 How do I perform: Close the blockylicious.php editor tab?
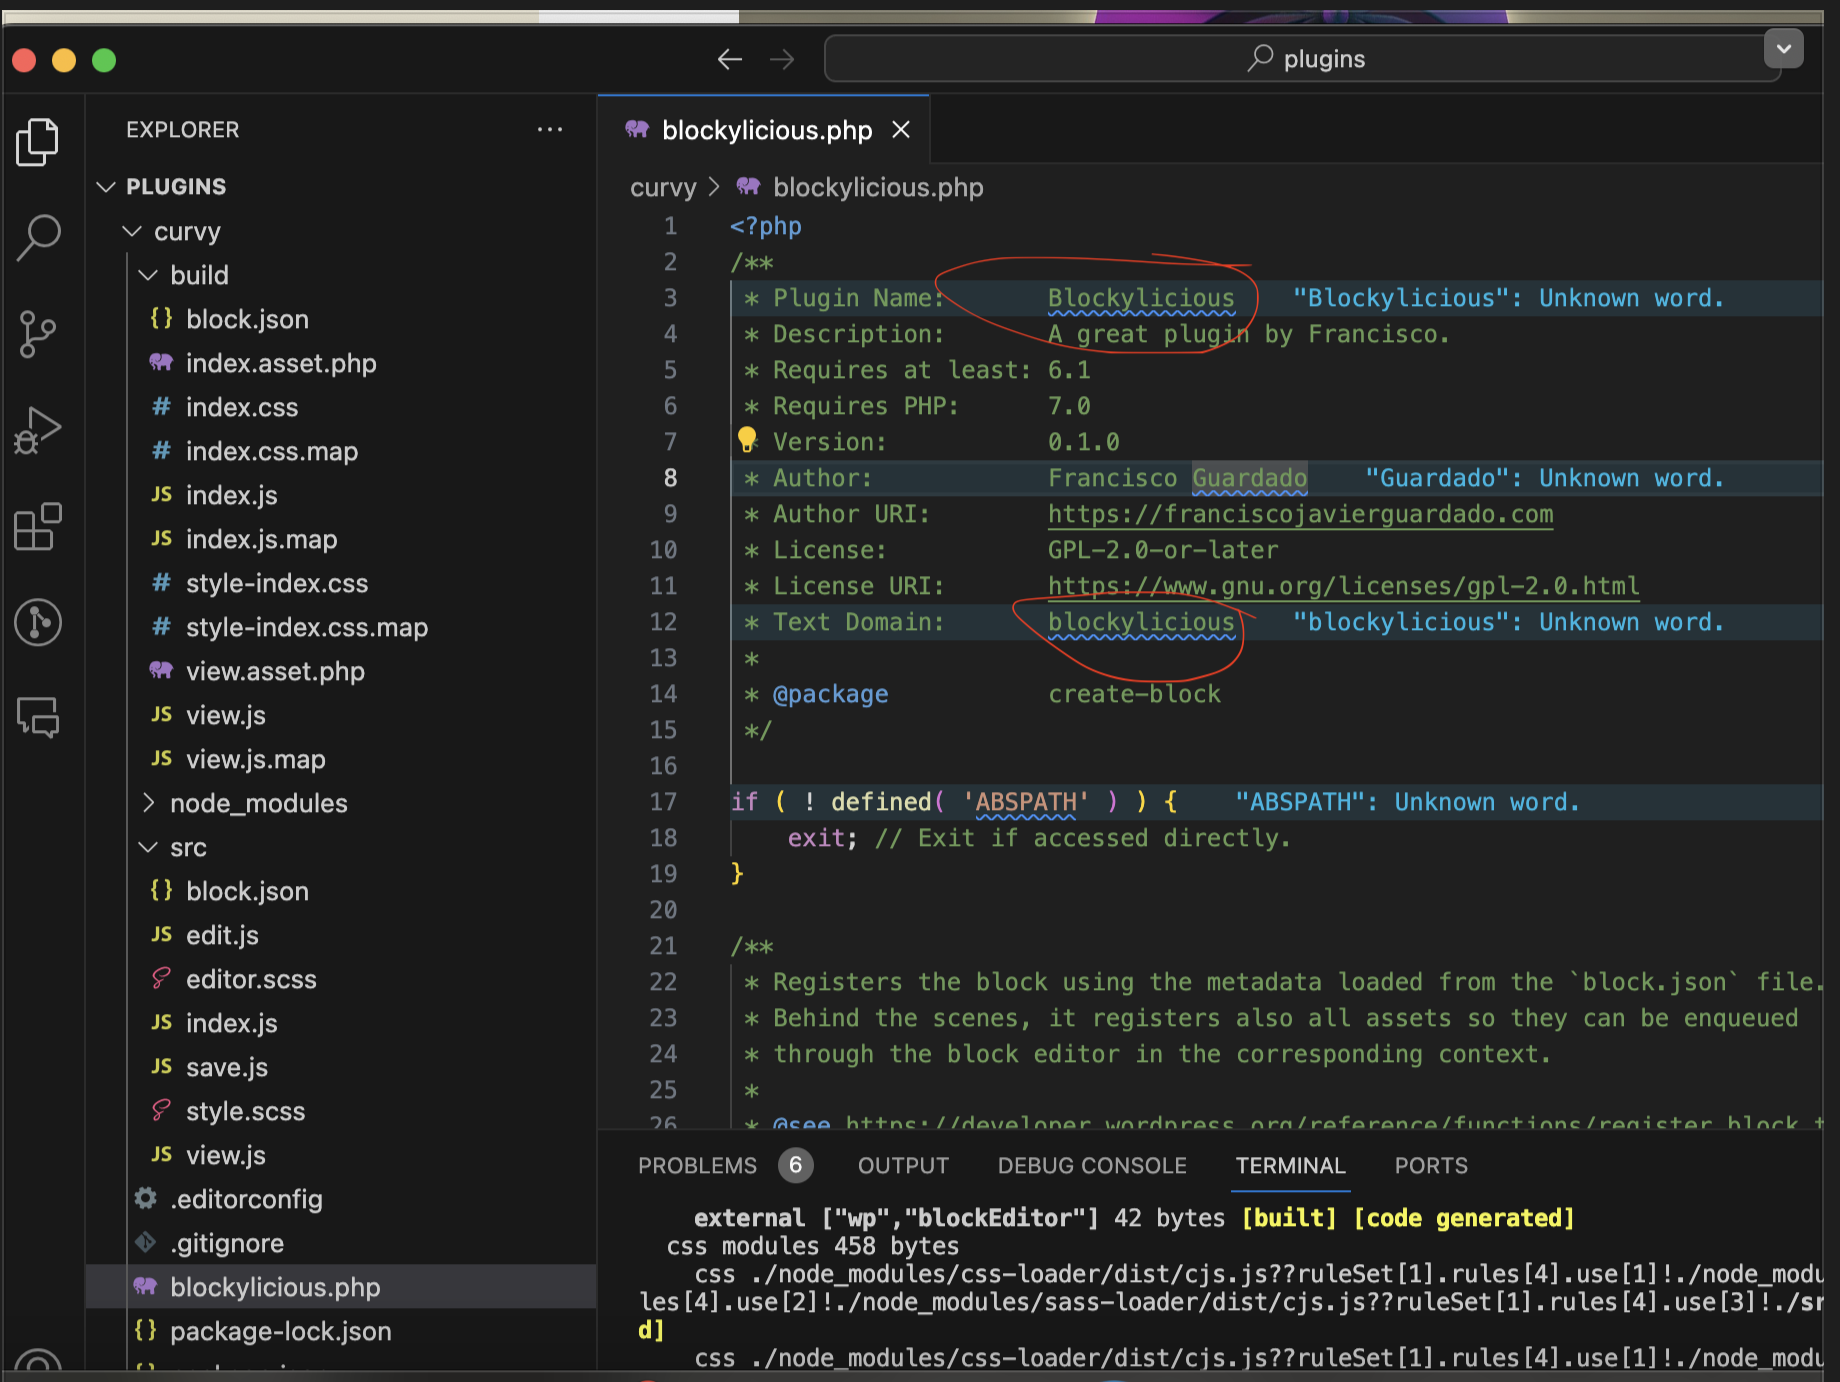tap(901, 130)
